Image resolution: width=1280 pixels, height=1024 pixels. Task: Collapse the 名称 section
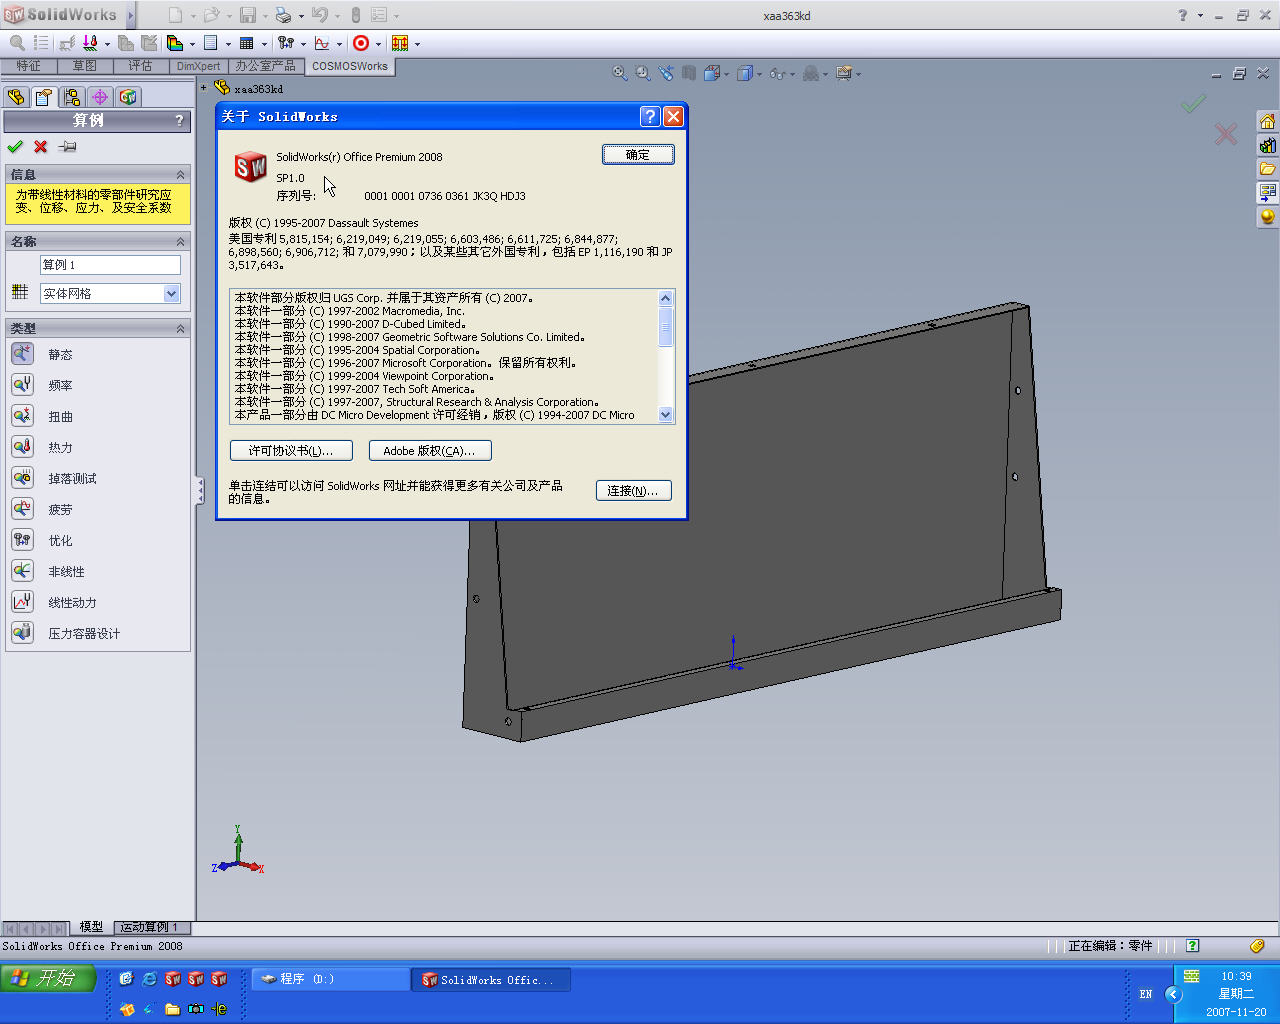180,241
